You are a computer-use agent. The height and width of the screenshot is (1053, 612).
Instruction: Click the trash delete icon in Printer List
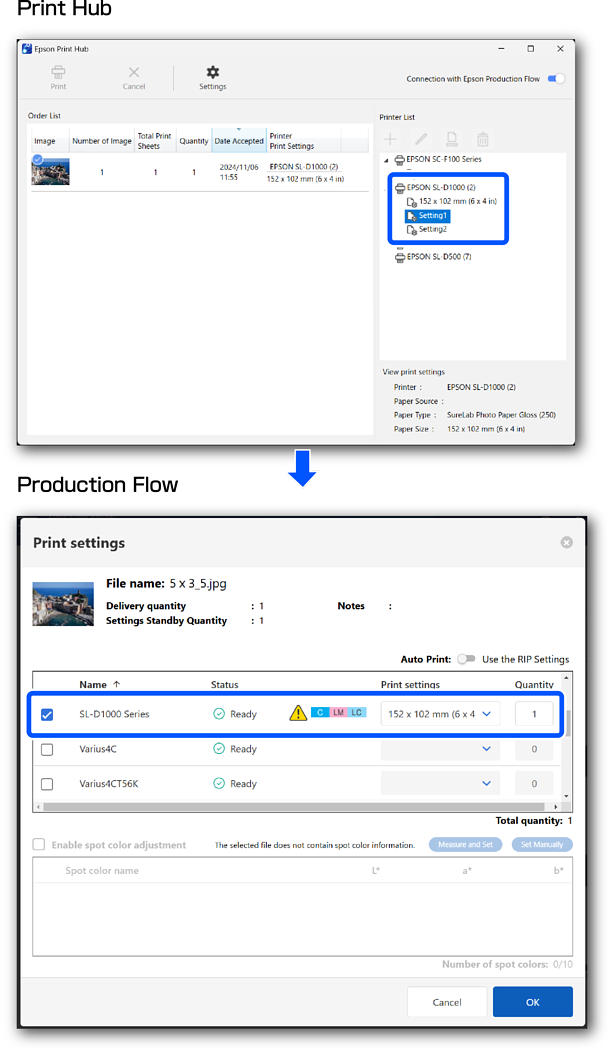click(x=483, y=140)
